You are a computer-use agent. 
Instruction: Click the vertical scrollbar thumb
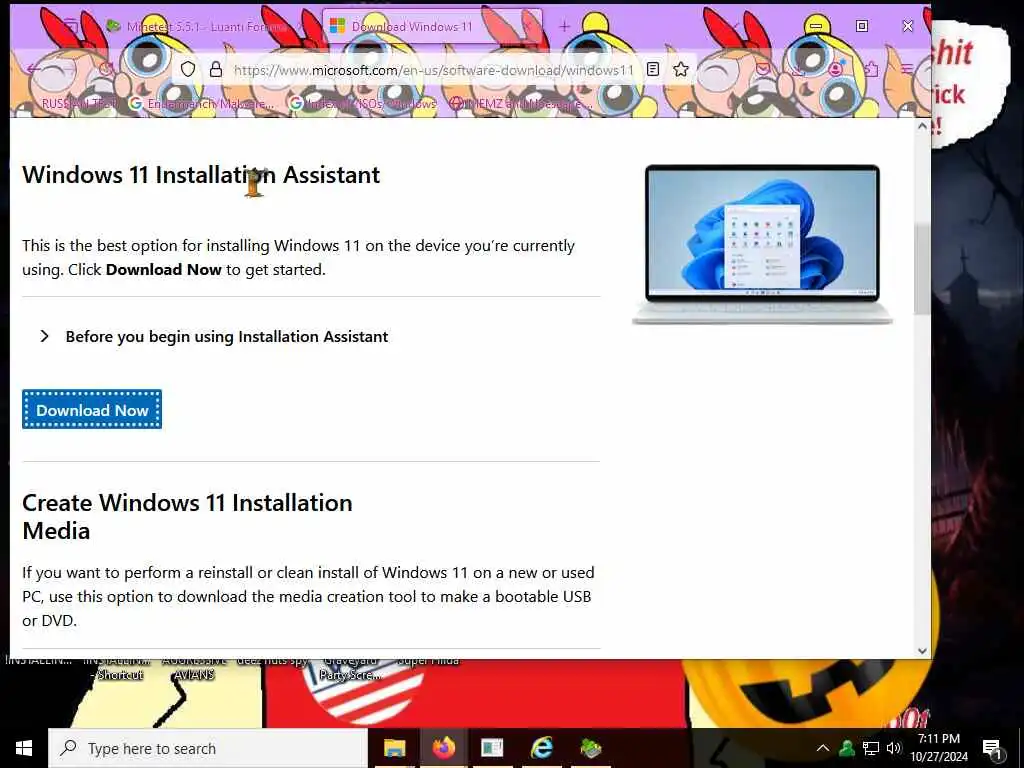pos(921,269)
